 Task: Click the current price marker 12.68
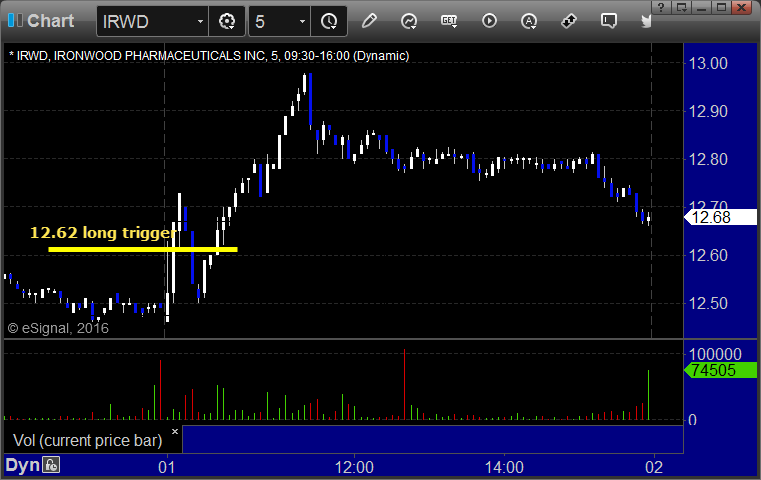(720, 217)
